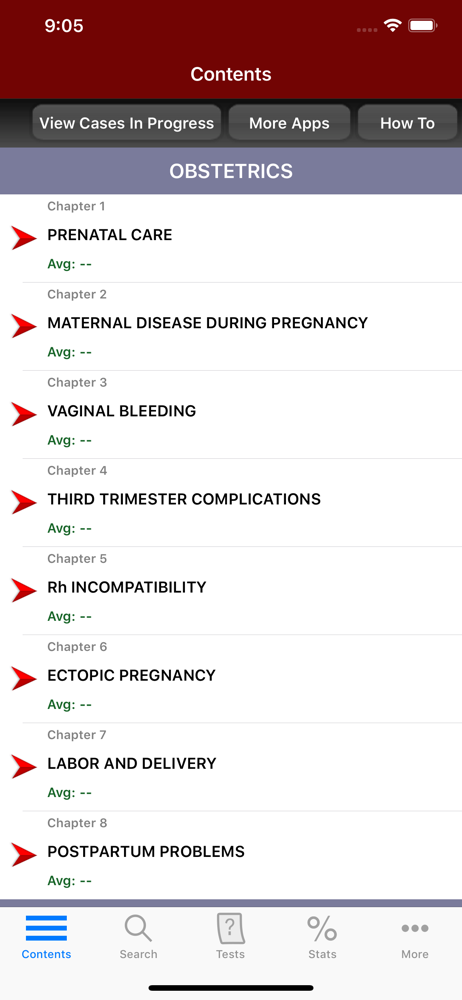Open the Tests question-mark icon
The height and width of the screenshot is (1000, 462).
[230, 928]
